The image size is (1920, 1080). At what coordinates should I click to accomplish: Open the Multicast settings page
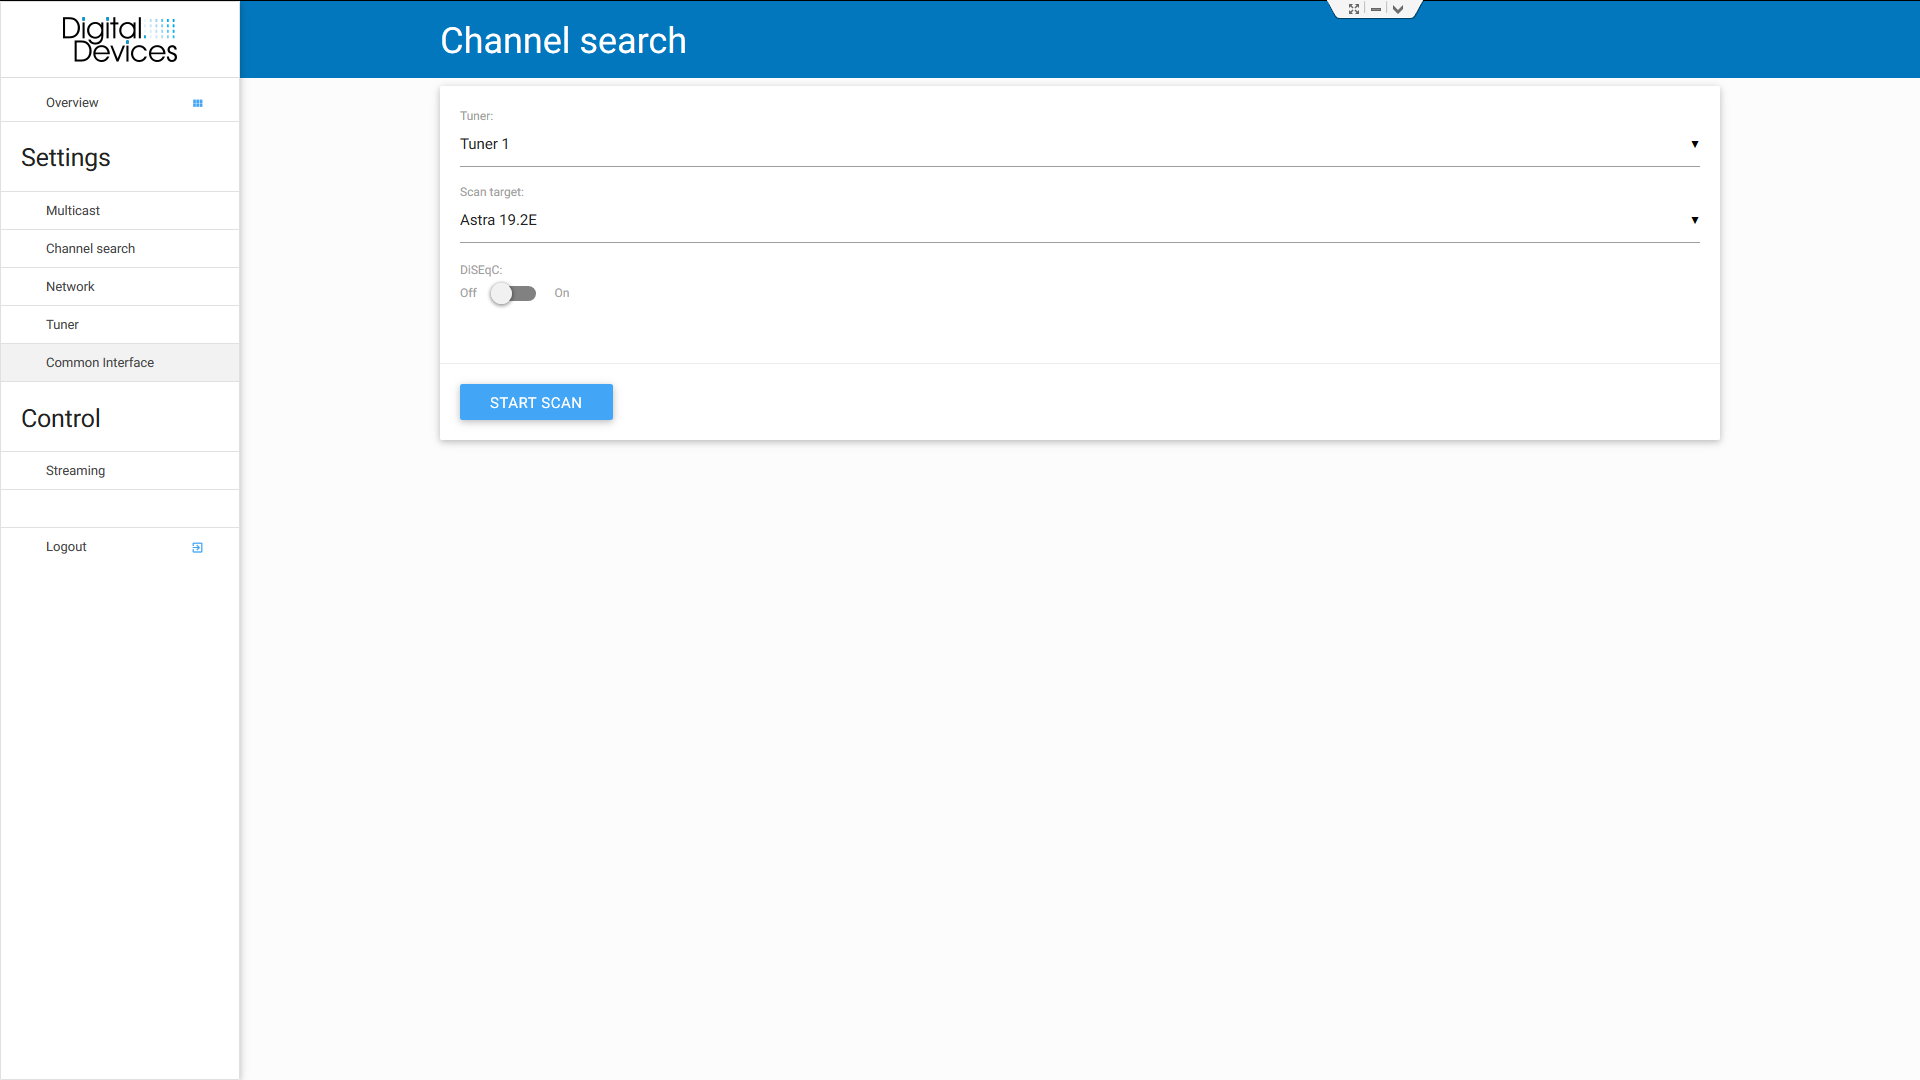click(x=73, y=211)
